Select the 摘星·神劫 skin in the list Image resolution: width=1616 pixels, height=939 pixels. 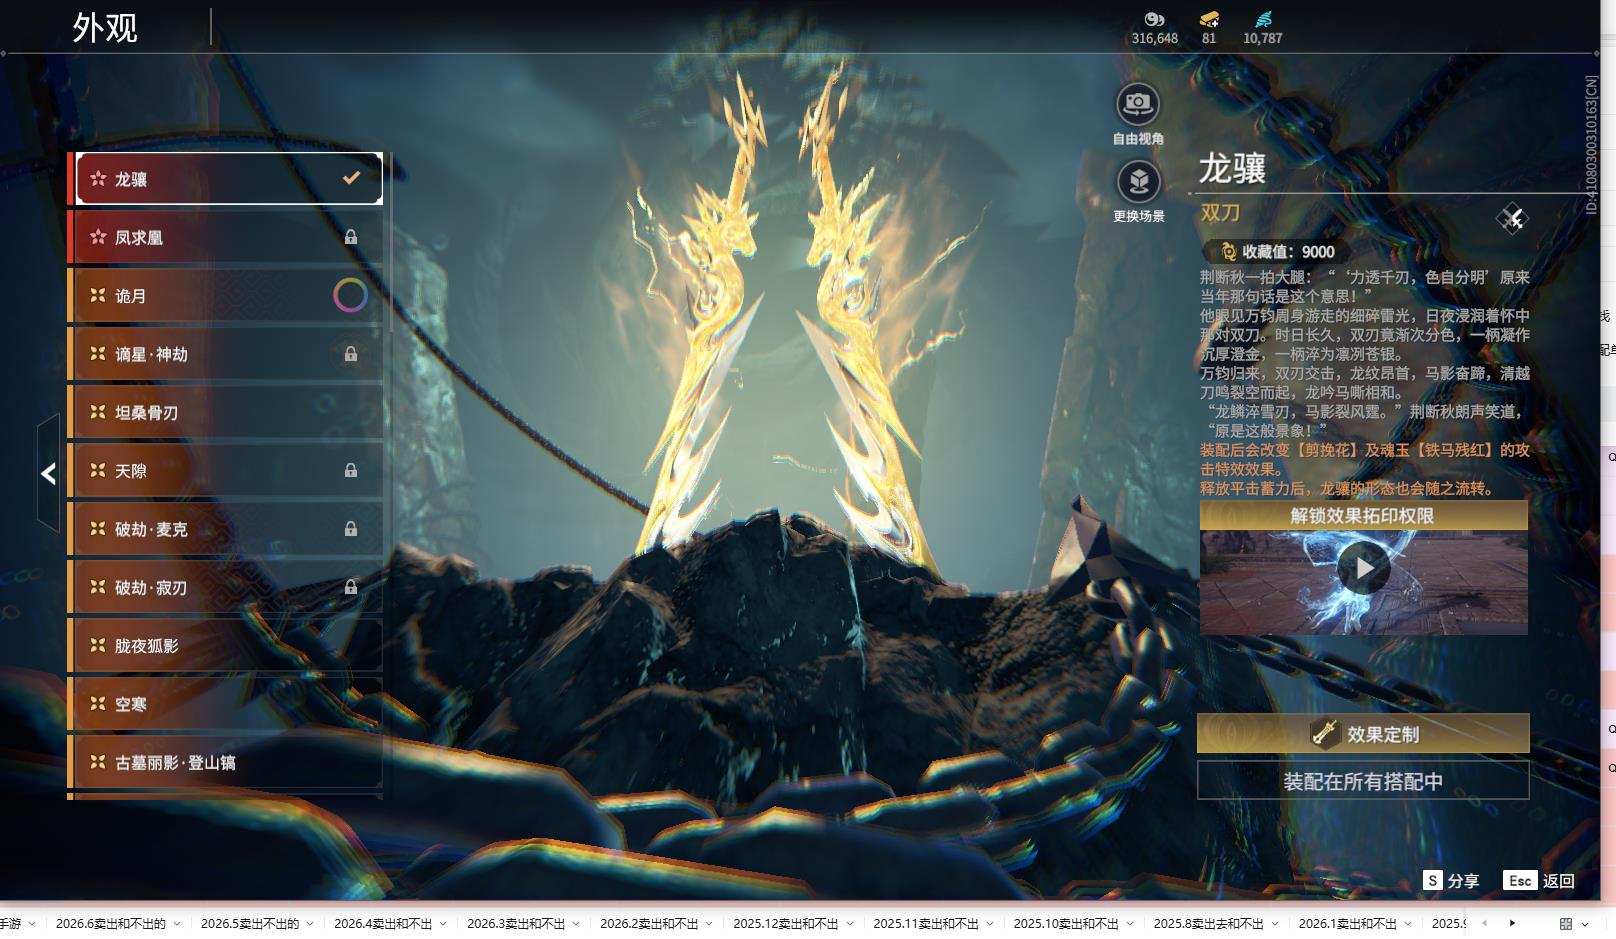coord(227,354)
